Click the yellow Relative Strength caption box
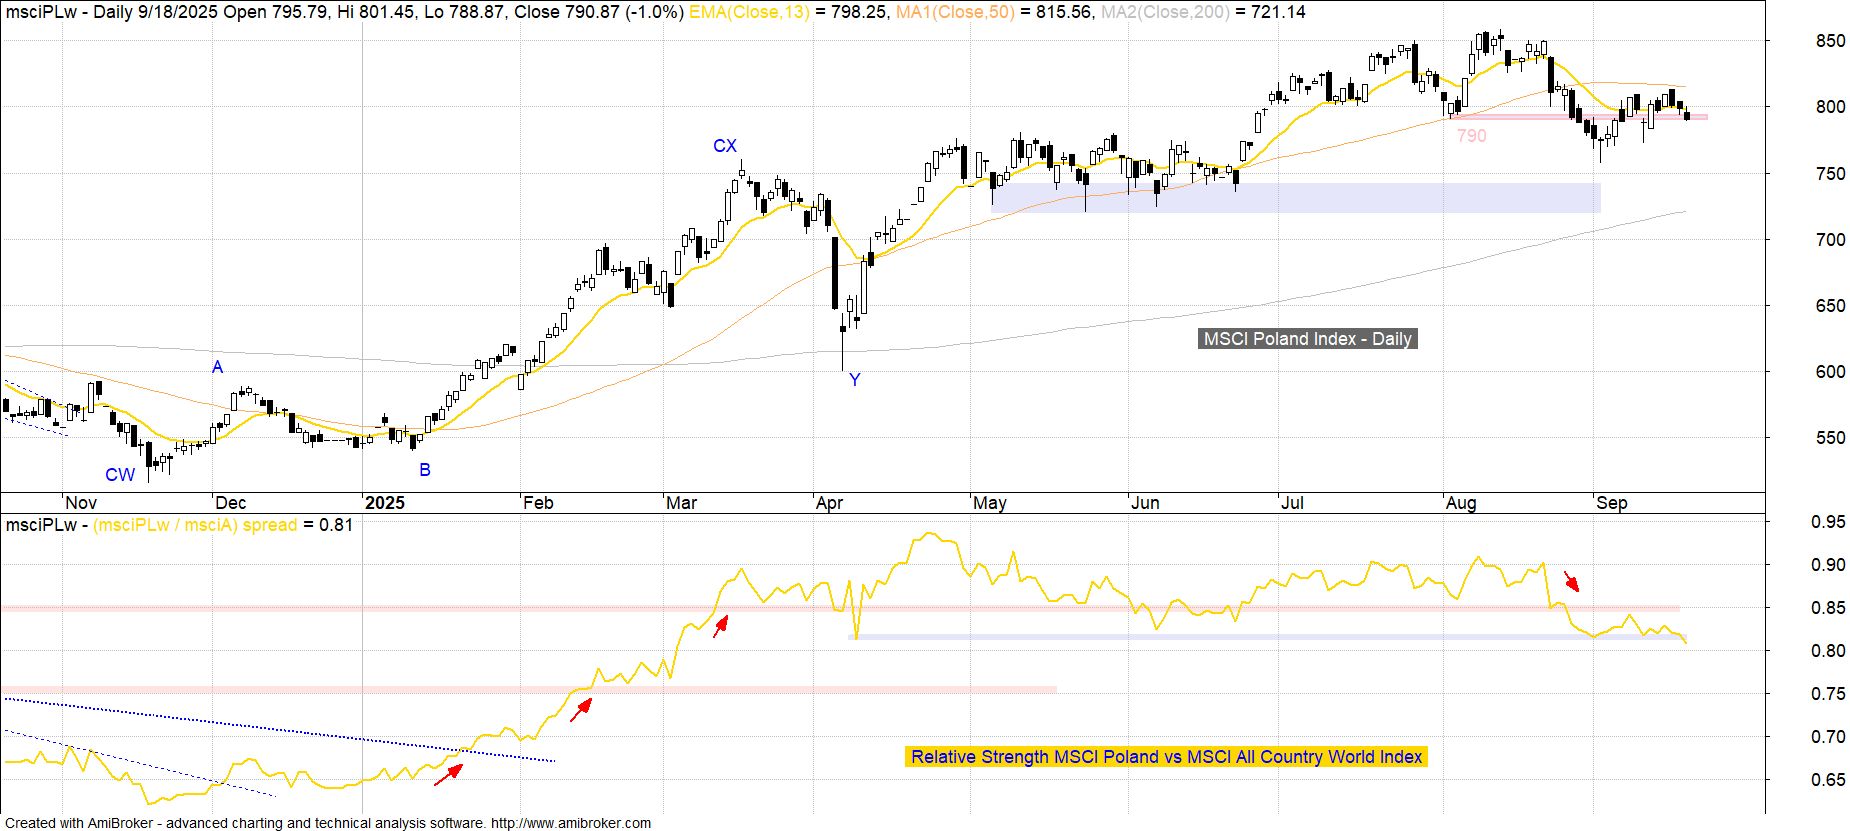 pyautogui.click(x=1166, y=757)
